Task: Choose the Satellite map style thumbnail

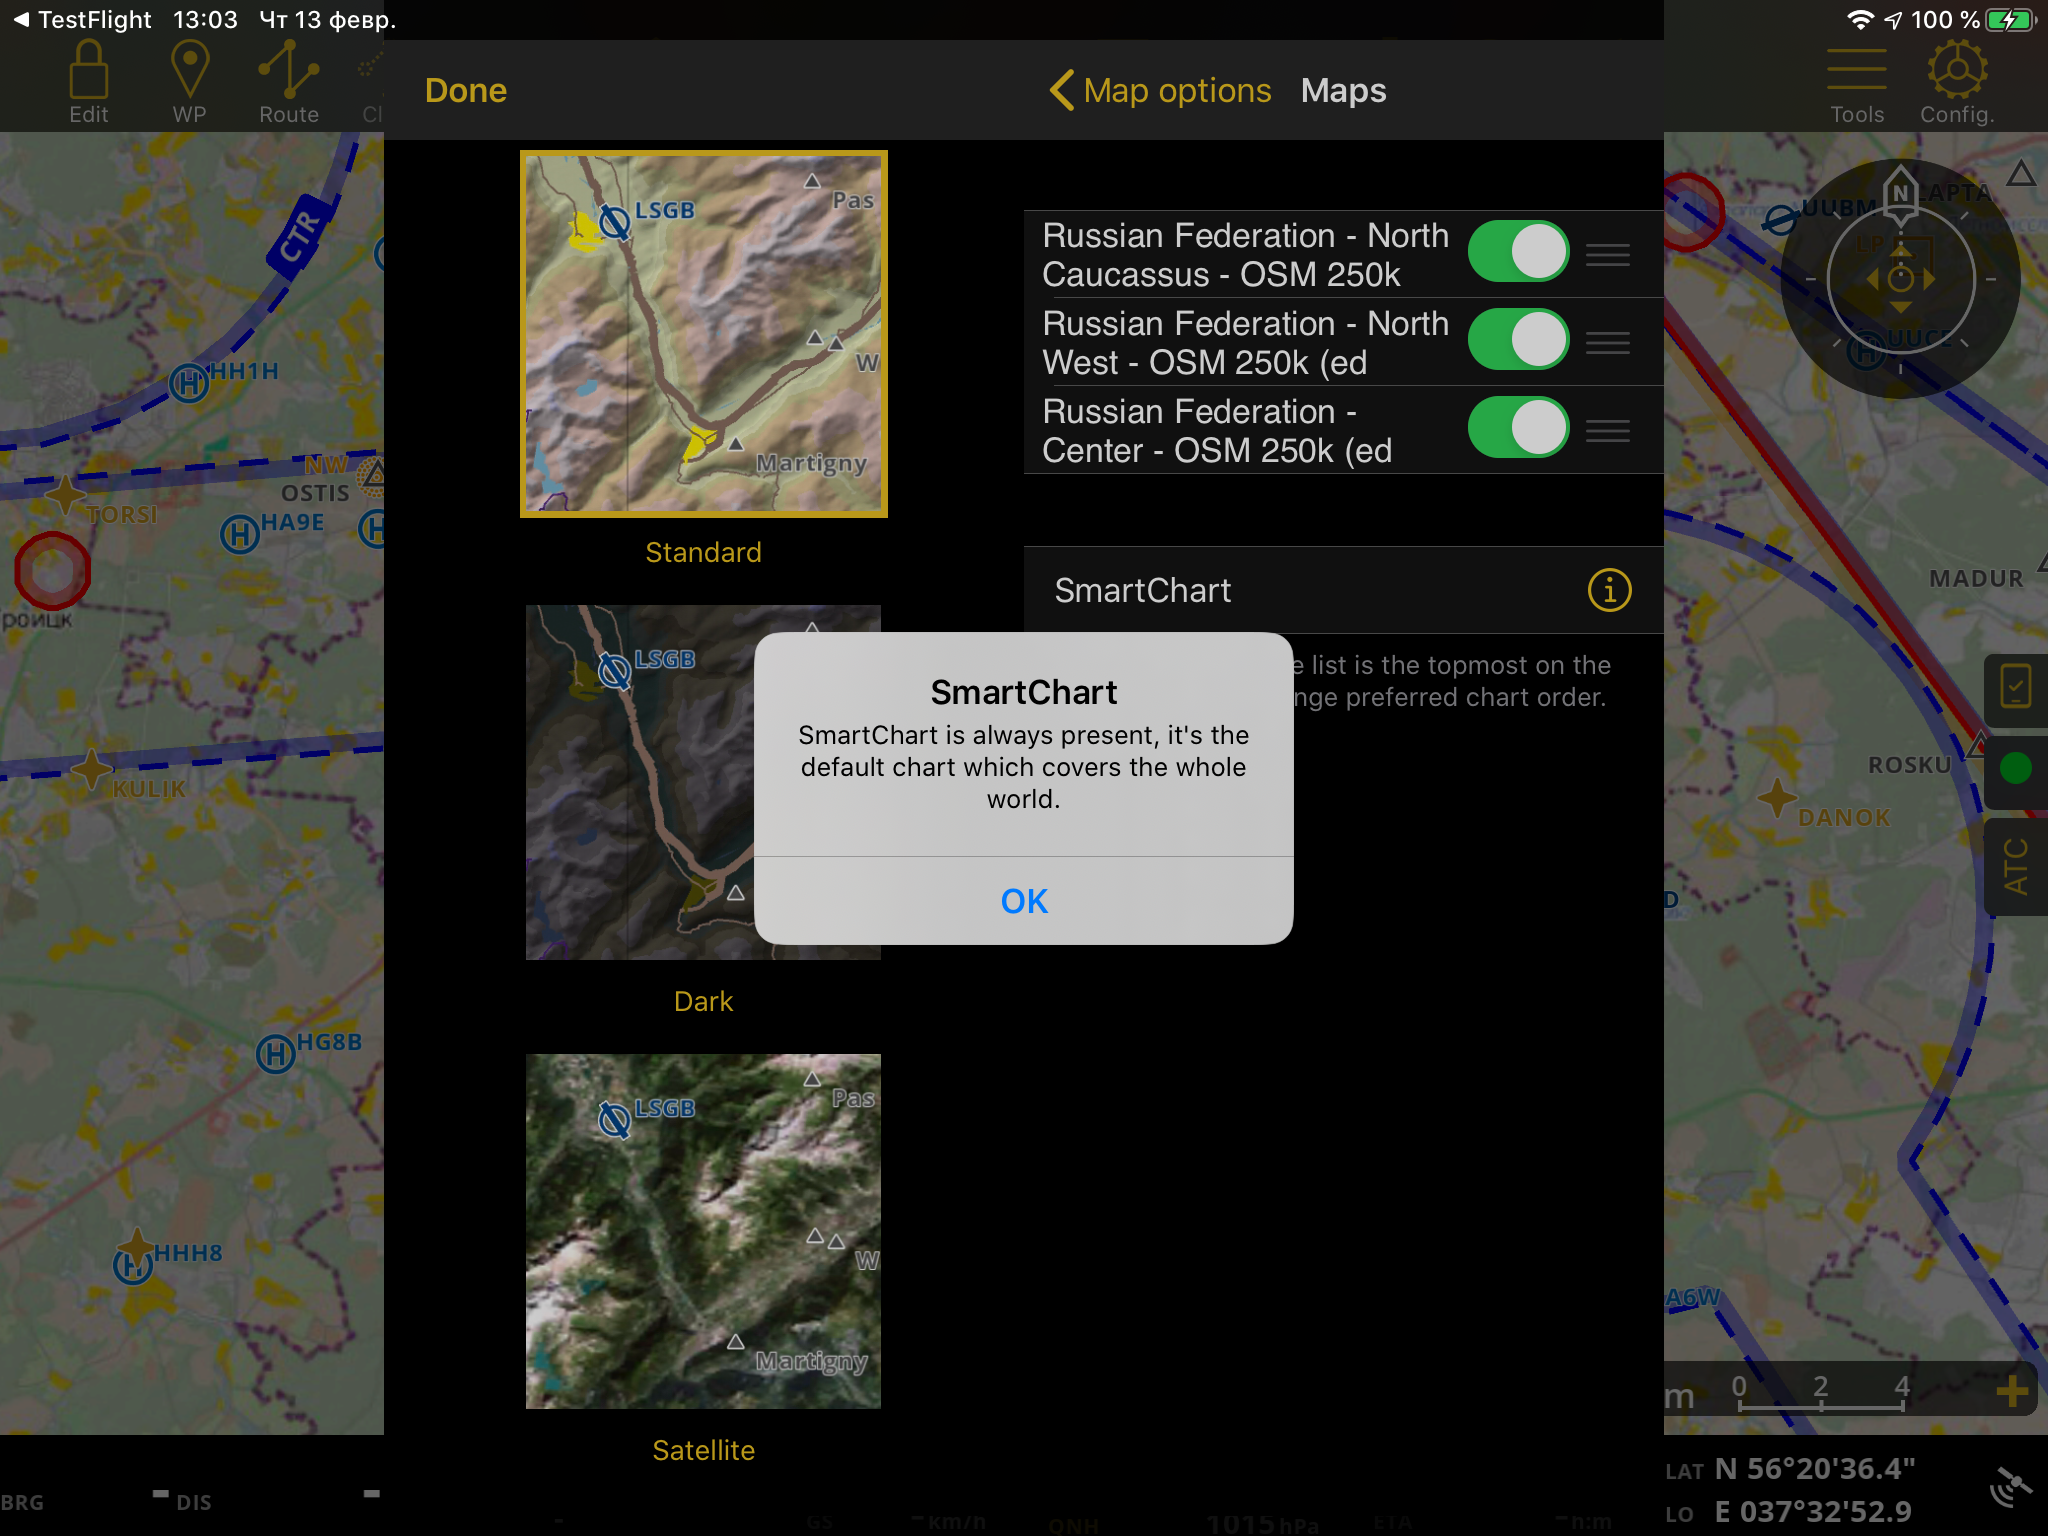Action: pos(703,1231)
